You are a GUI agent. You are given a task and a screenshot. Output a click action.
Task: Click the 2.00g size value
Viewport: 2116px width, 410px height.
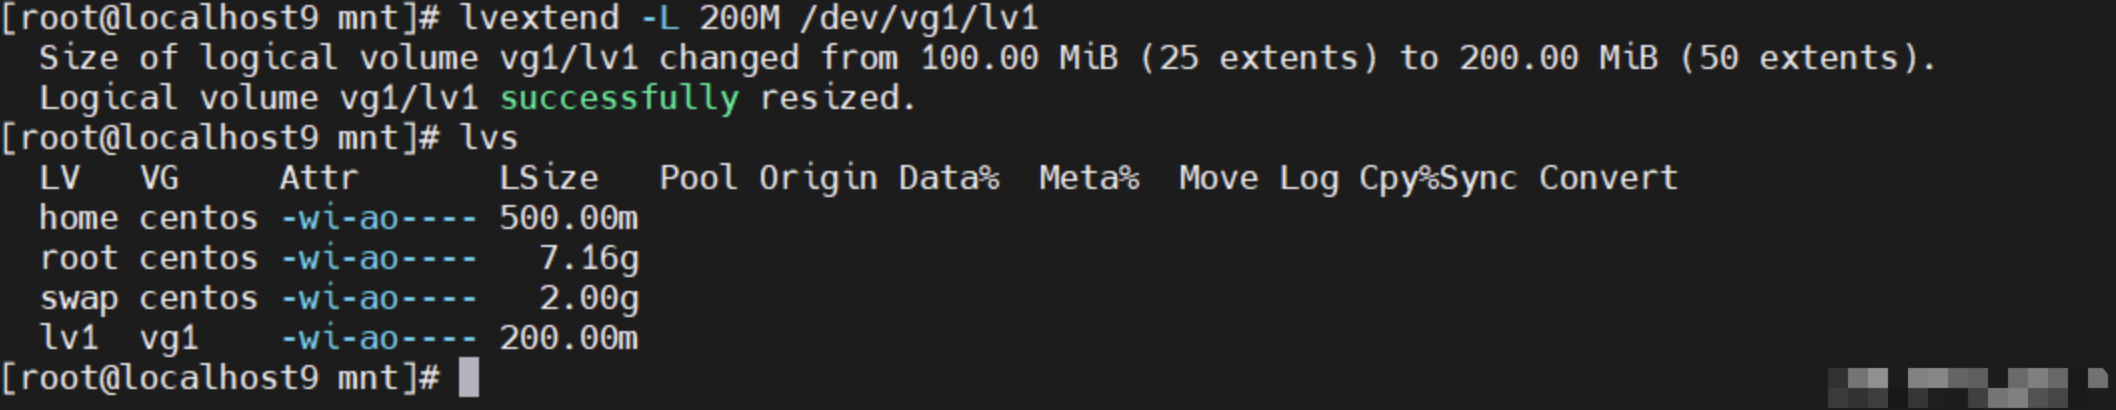tap(589, 299)
